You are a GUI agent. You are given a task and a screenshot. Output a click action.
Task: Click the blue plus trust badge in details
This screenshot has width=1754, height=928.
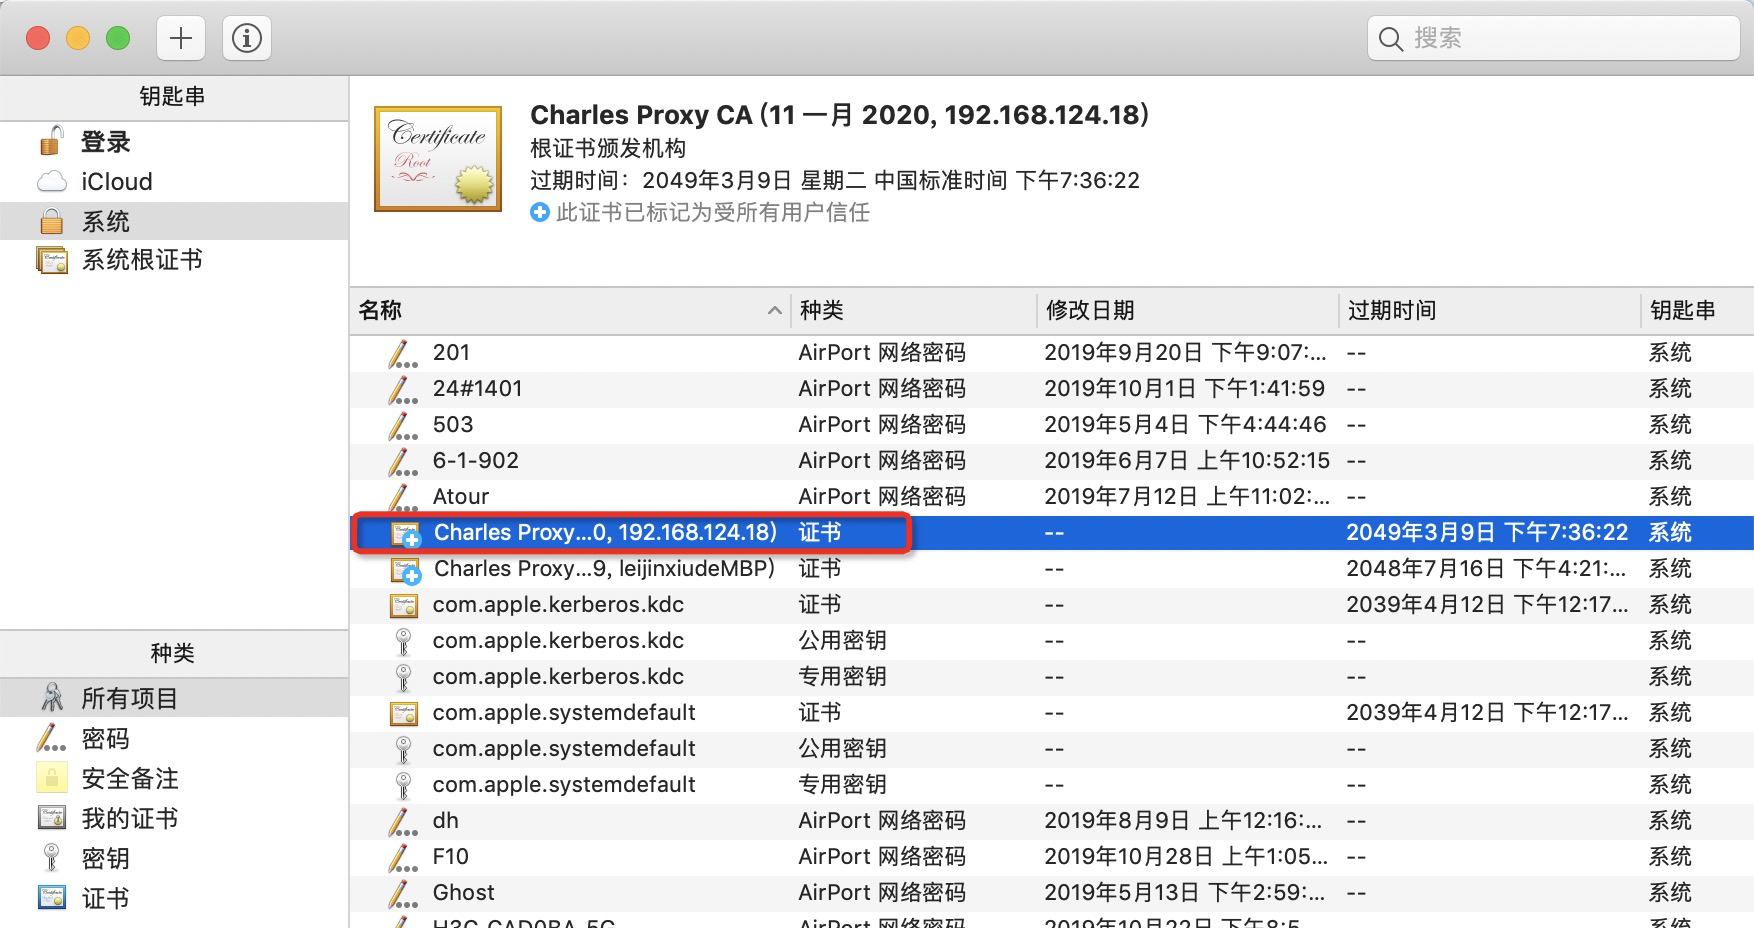pyautogui.click(x=540, y=212)
